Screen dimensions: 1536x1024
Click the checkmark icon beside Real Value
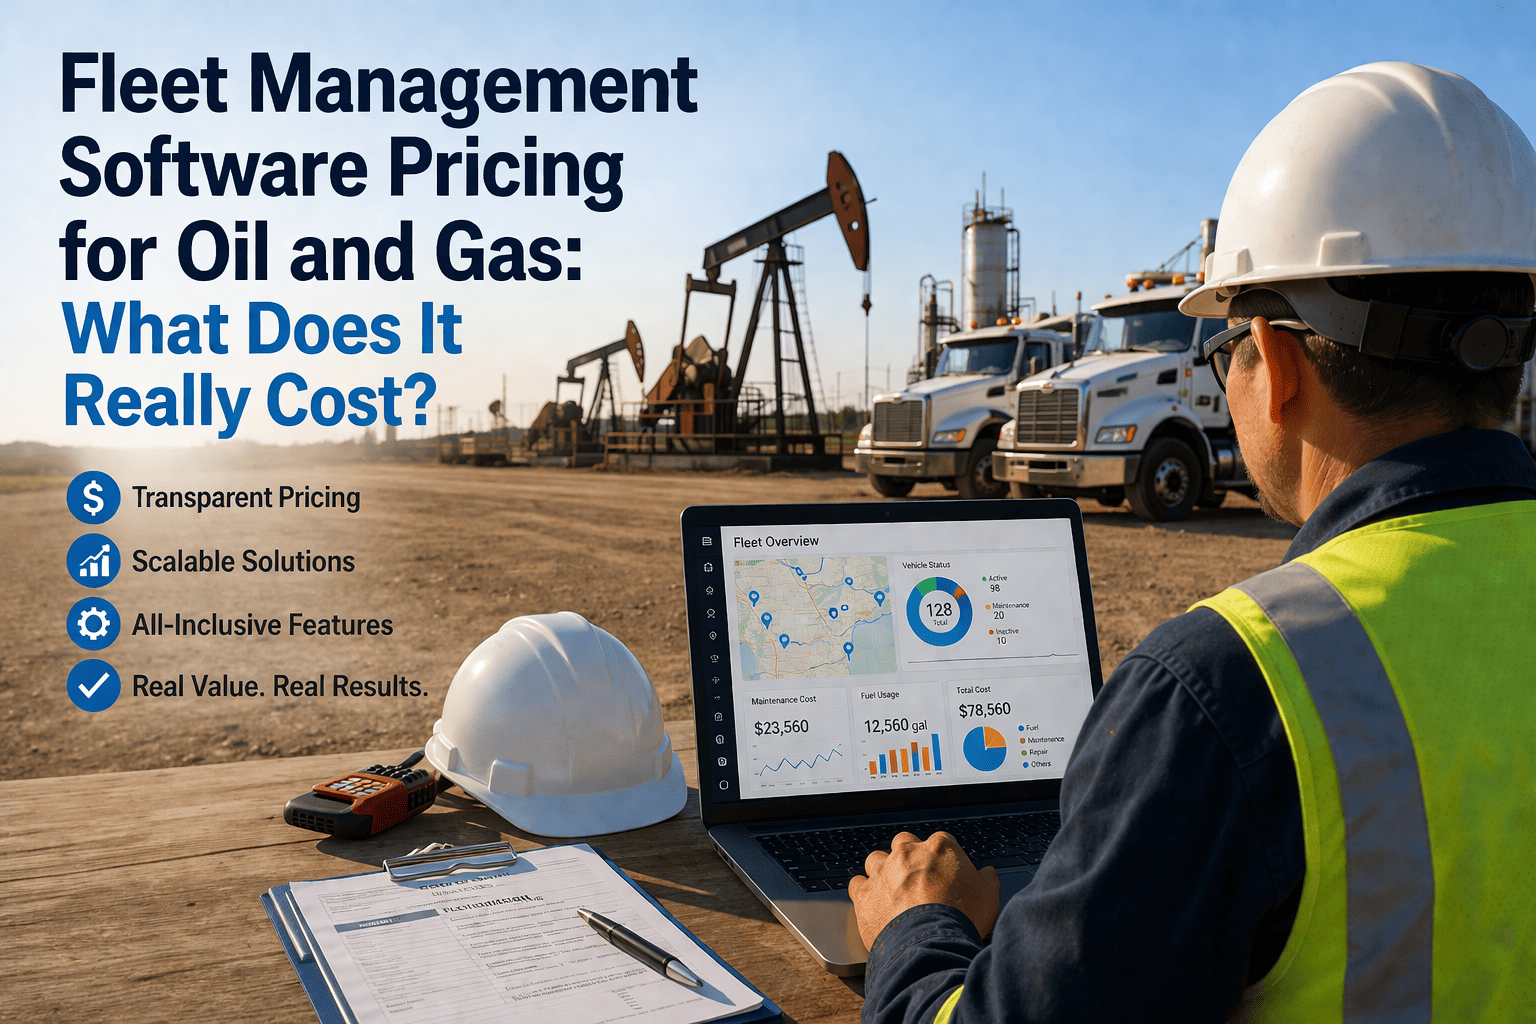(x=93, y=686)
